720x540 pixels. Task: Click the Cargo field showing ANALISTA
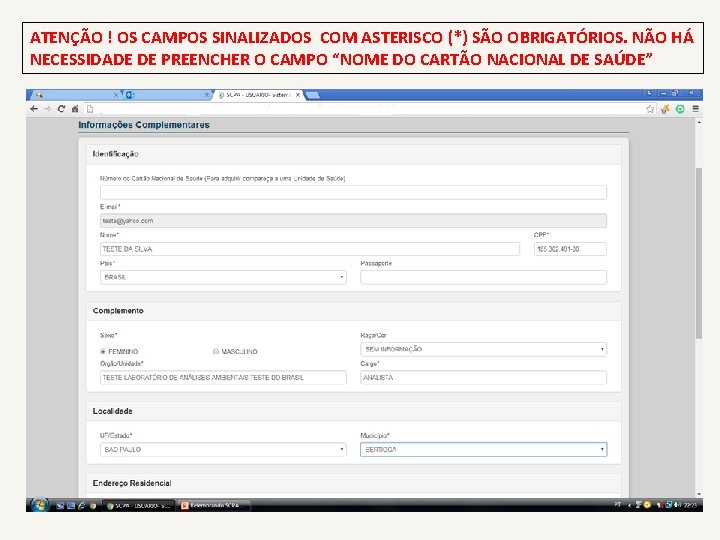pyautogui.click(x=484, y=377)
